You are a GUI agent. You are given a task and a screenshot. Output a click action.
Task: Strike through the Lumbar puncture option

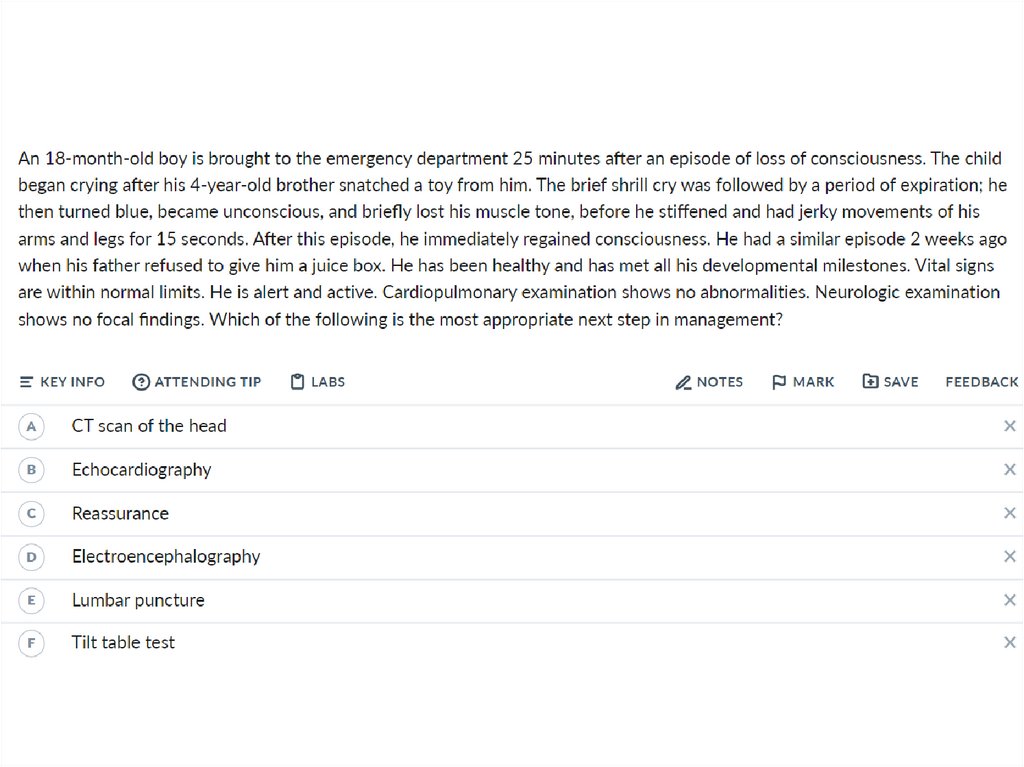(1009, 600)
